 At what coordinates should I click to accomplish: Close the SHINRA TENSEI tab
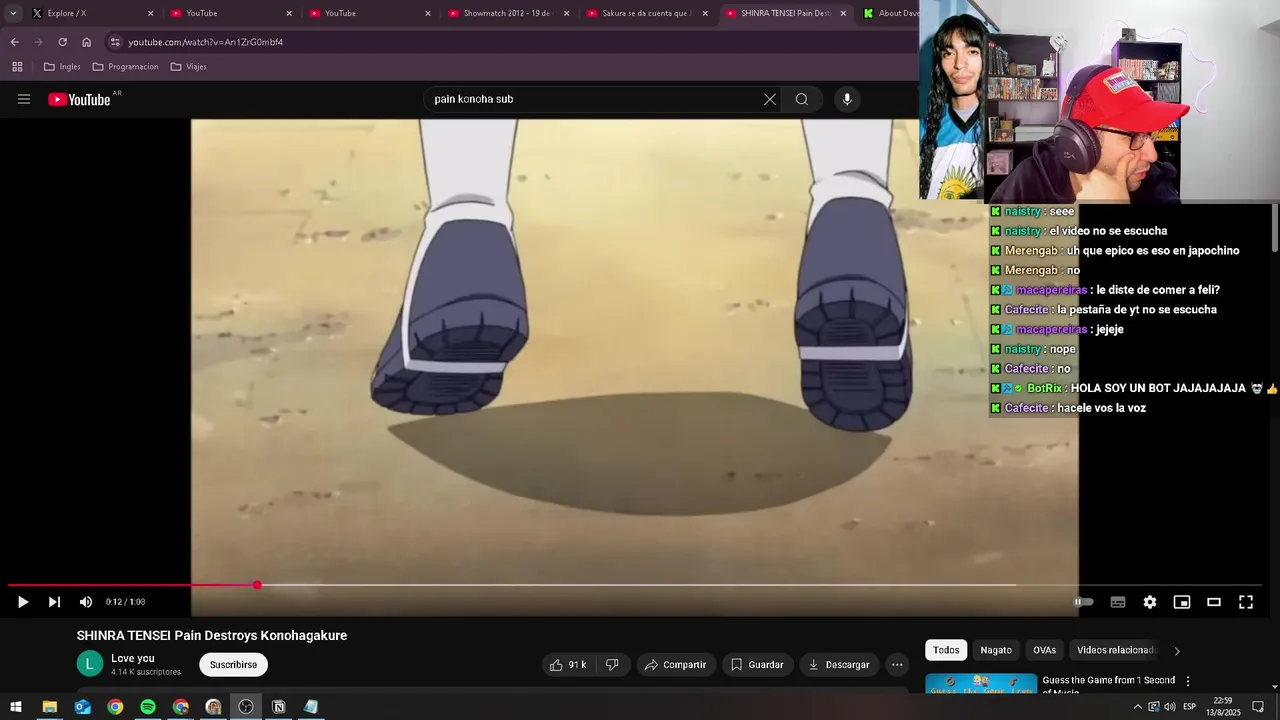[x=843, y=13]
